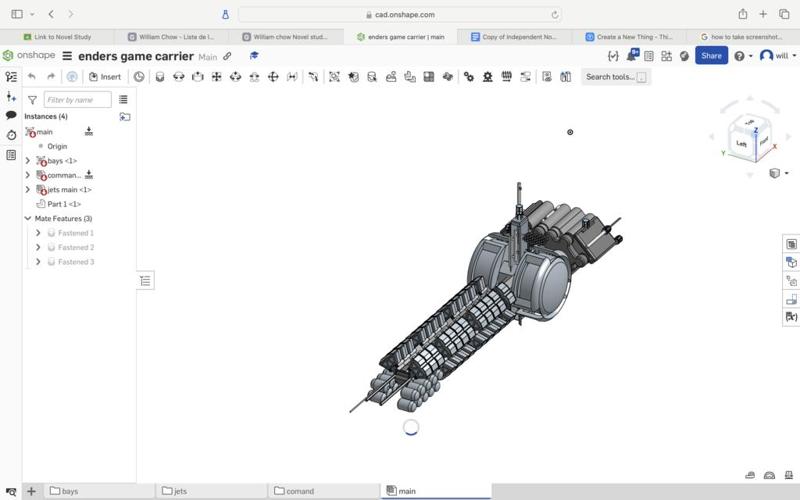
Task: Click the list view icon beside filter box
Action: pyautogui.click(x=123, y=99)
